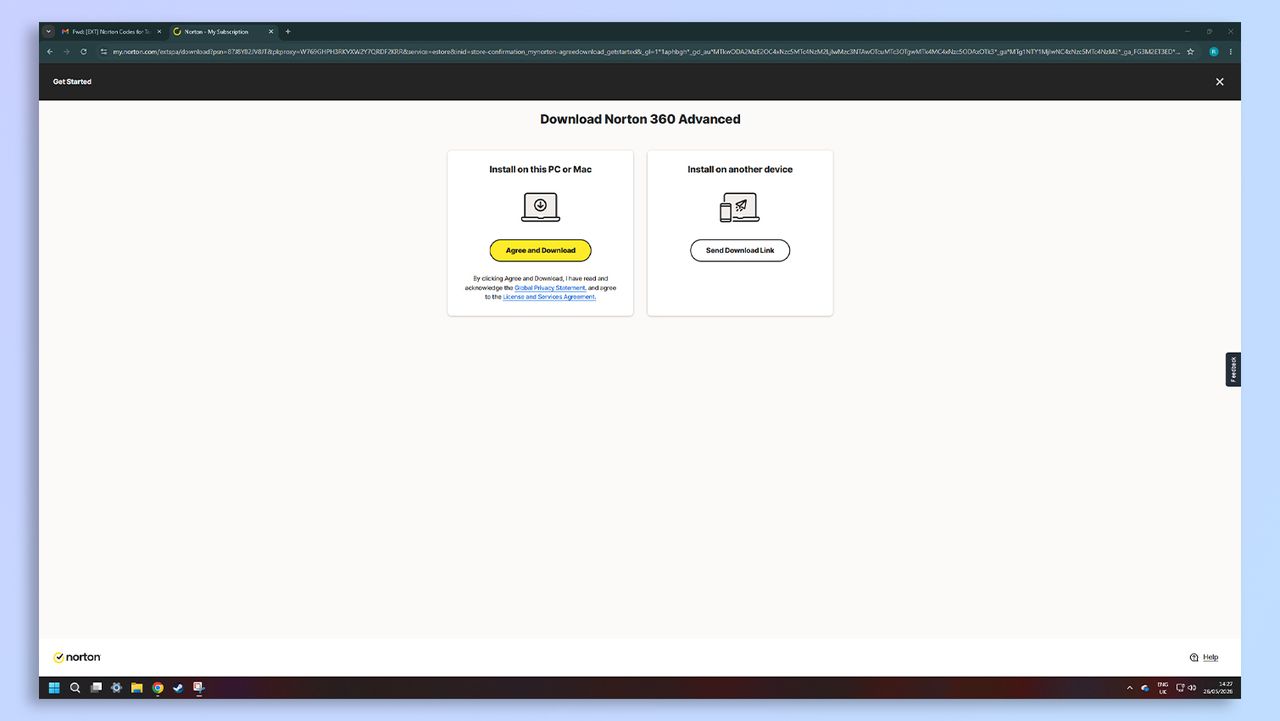
Task: Click the Snipping Tool taskbar icon
Action: pos(199,688)
